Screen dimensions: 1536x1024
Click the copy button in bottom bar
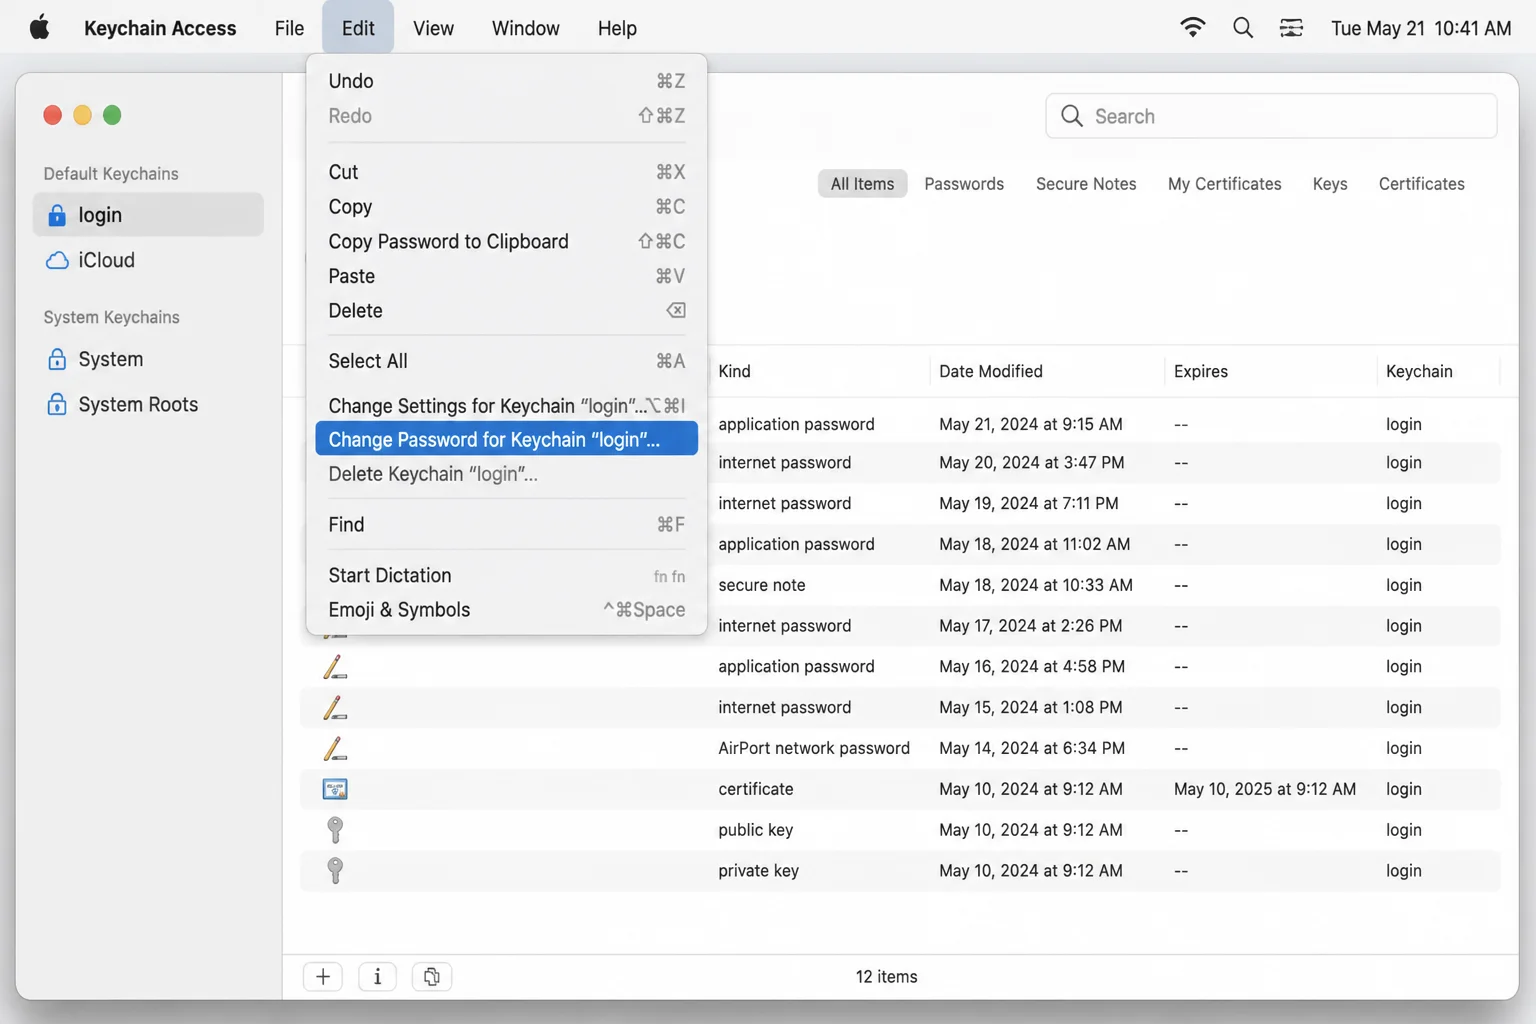click(x=432, y=977)
